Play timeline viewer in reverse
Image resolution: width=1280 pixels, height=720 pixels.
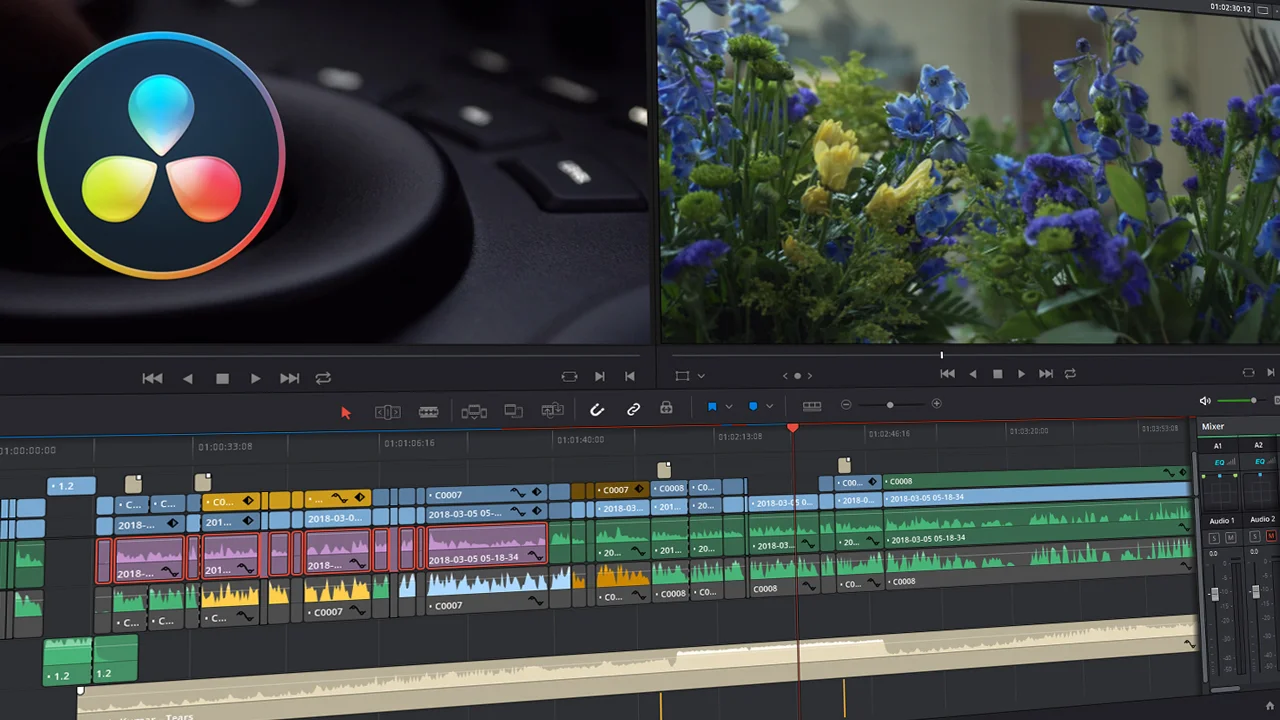click(973, 374)
